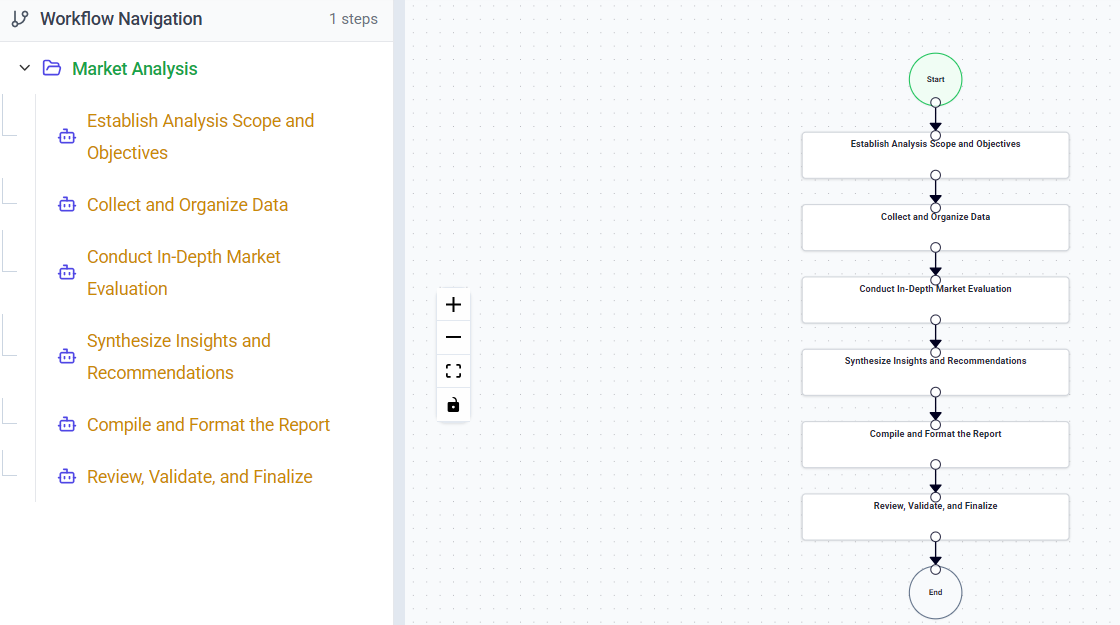Select the Compile and Format the Report canvas node
Viewport: 1120px width, 625px height.
click(x=935, y=444)
